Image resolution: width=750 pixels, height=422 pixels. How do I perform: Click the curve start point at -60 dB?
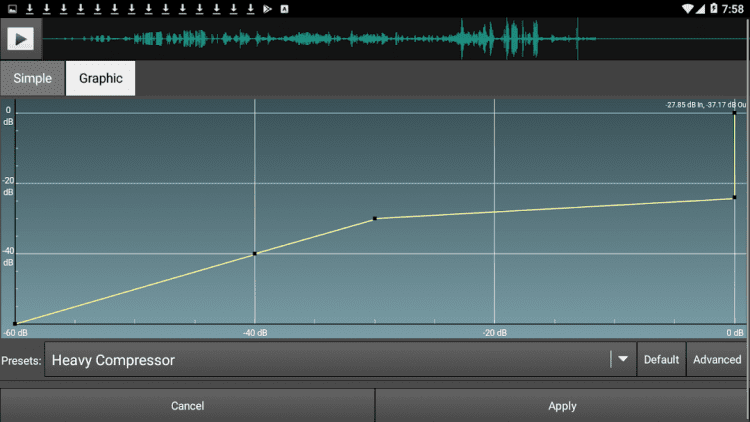15,323
